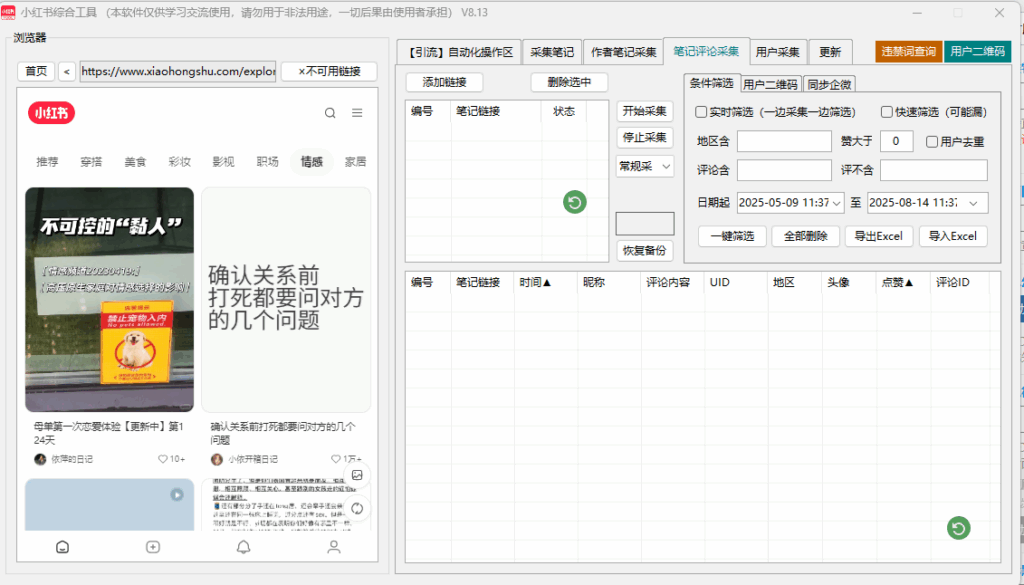Screen dimensions: 1024x585
Task: Open the notification bell icon
Action: pos(244,547)
